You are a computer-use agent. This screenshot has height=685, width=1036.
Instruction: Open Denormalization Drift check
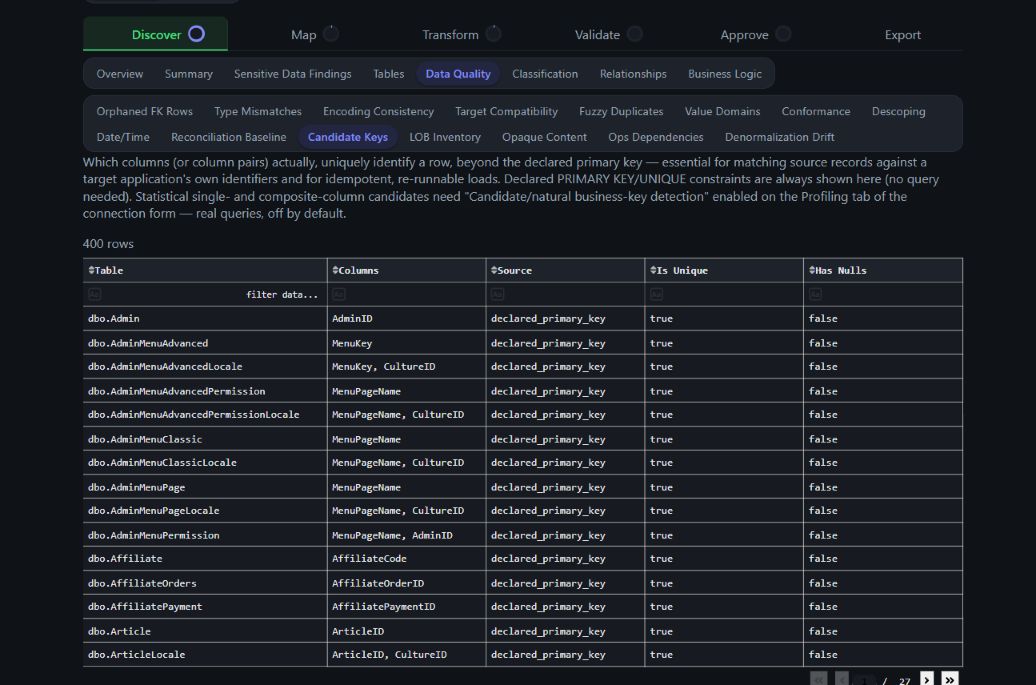(780, 137)
